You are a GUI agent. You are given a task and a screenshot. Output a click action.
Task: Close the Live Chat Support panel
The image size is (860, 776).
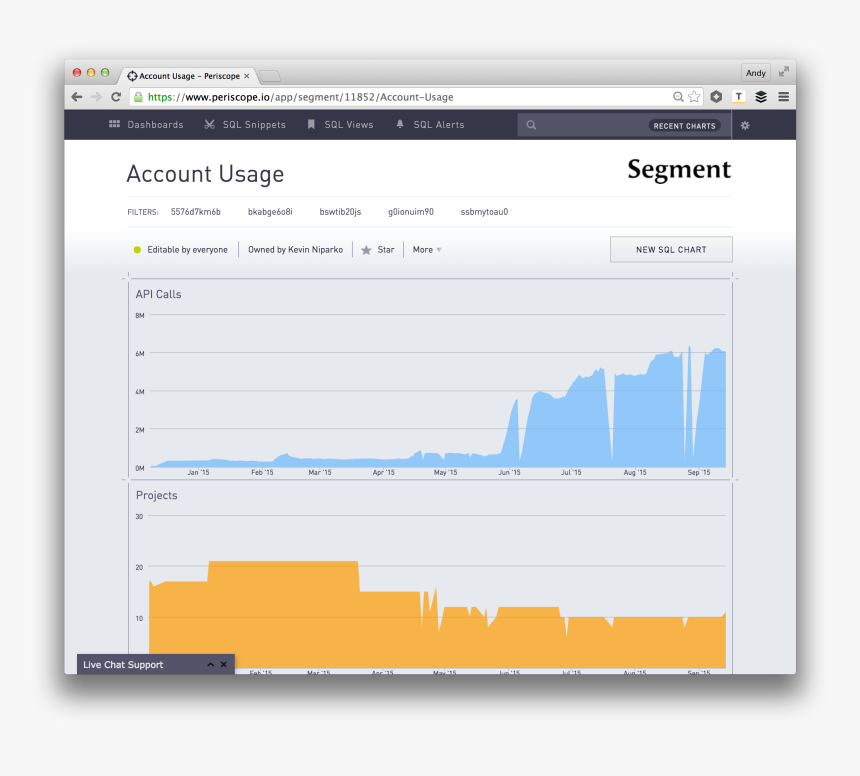(224, 665)
